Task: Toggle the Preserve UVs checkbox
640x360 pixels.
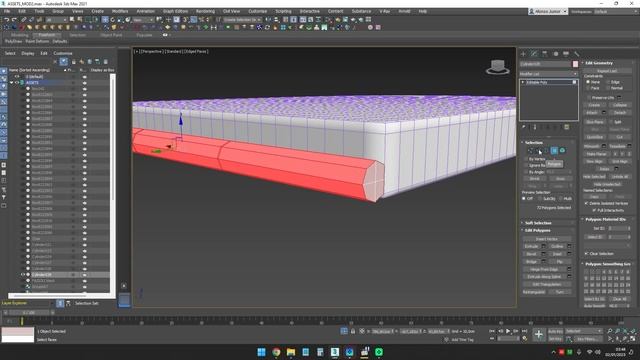Action: 588,98
